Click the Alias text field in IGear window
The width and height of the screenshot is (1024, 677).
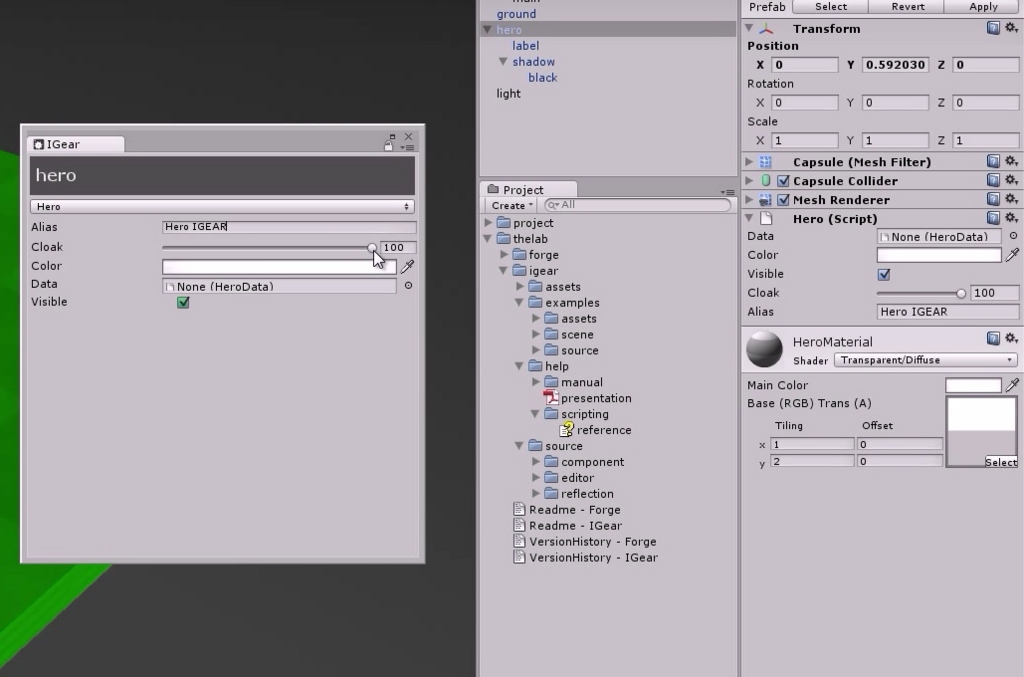pos(289,227)
